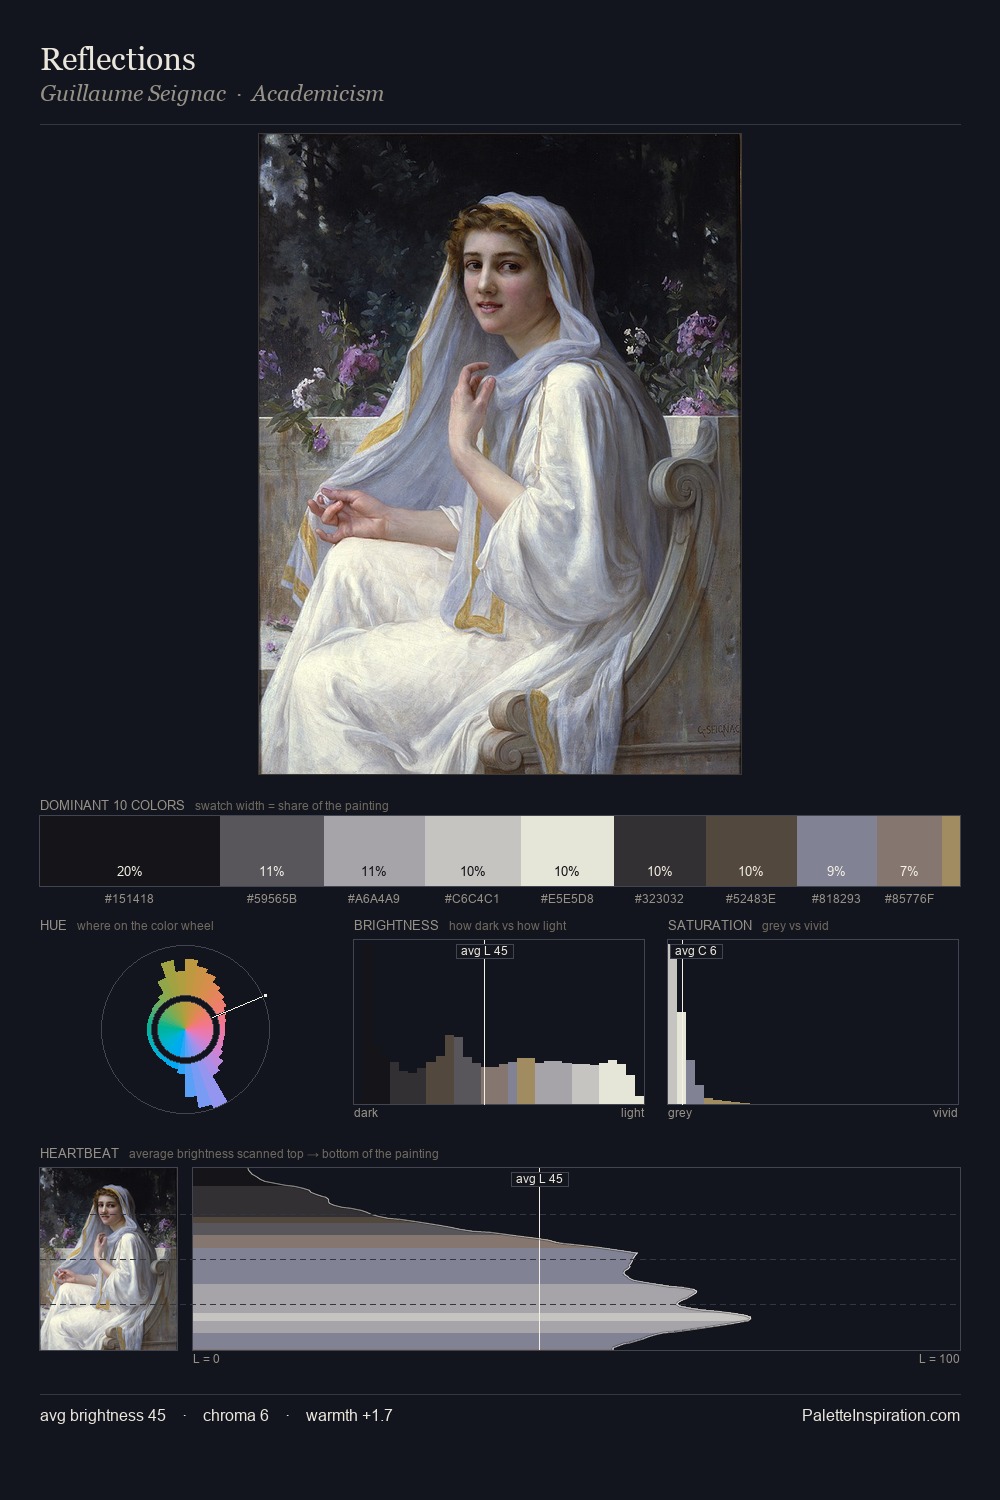Click the 'warmth +1.7' footer stat

(x=349, y=1415)
